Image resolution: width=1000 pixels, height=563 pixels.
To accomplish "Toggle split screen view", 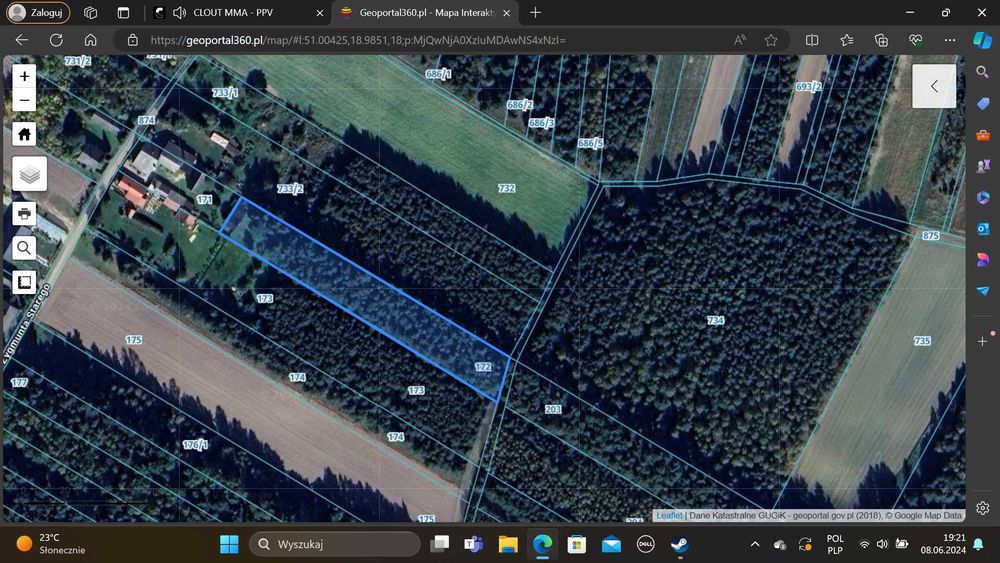I will point(812,40).
